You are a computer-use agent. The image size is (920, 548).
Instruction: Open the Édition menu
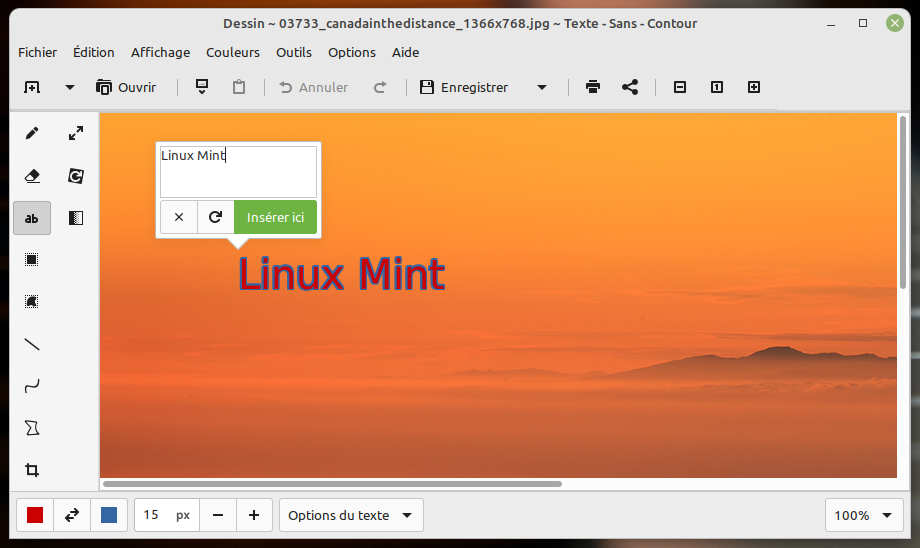94,52
